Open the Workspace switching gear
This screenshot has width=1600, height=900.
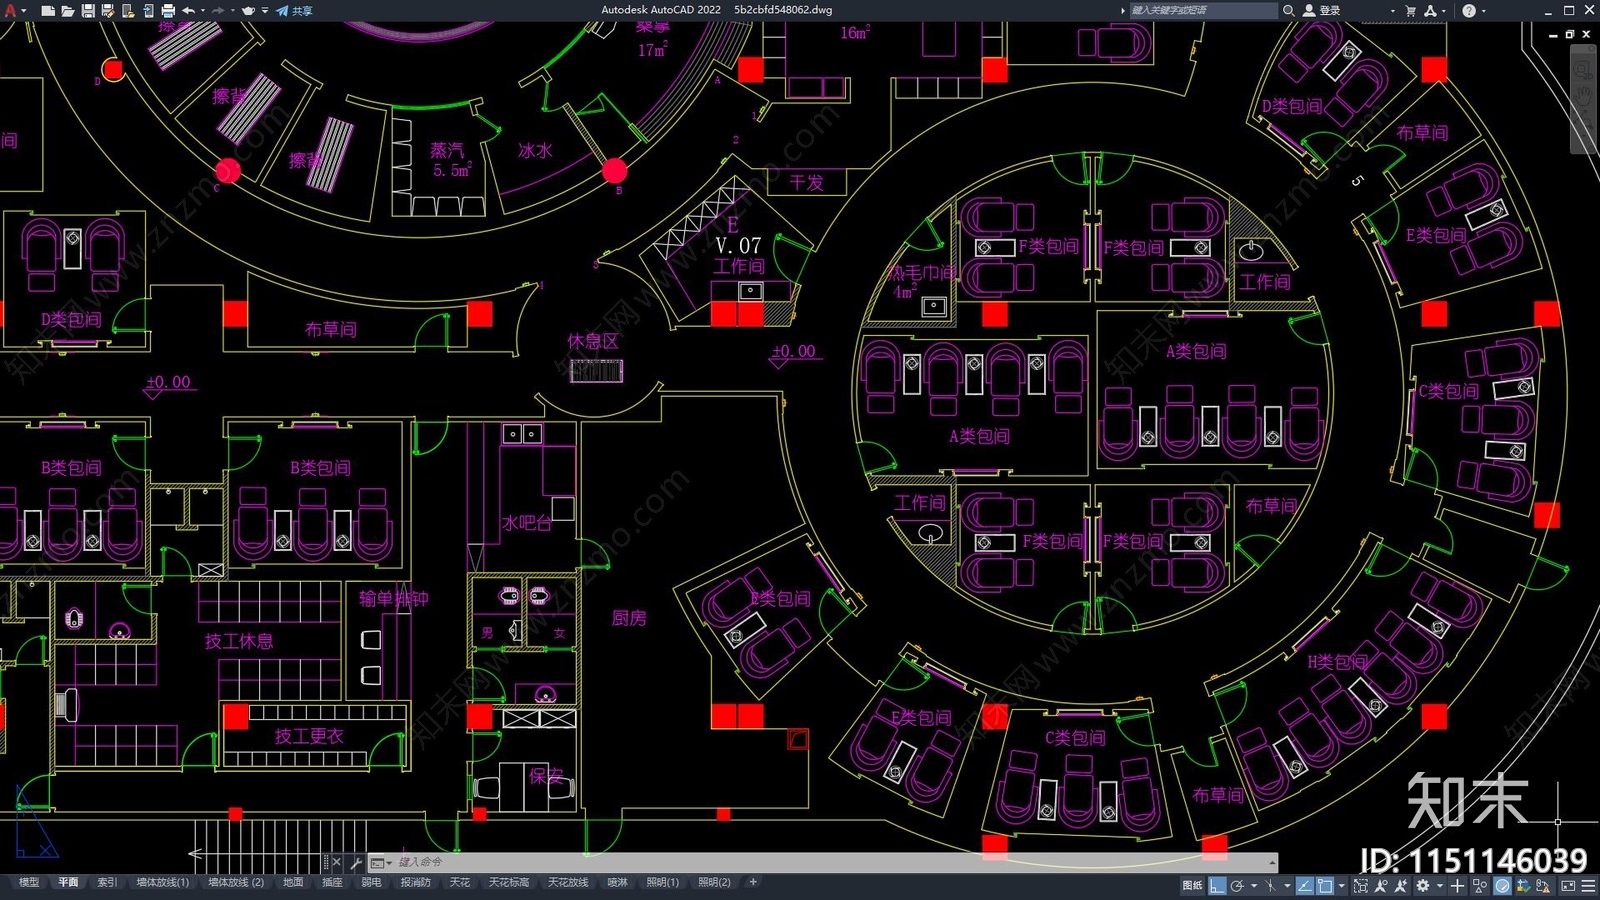1423,885
